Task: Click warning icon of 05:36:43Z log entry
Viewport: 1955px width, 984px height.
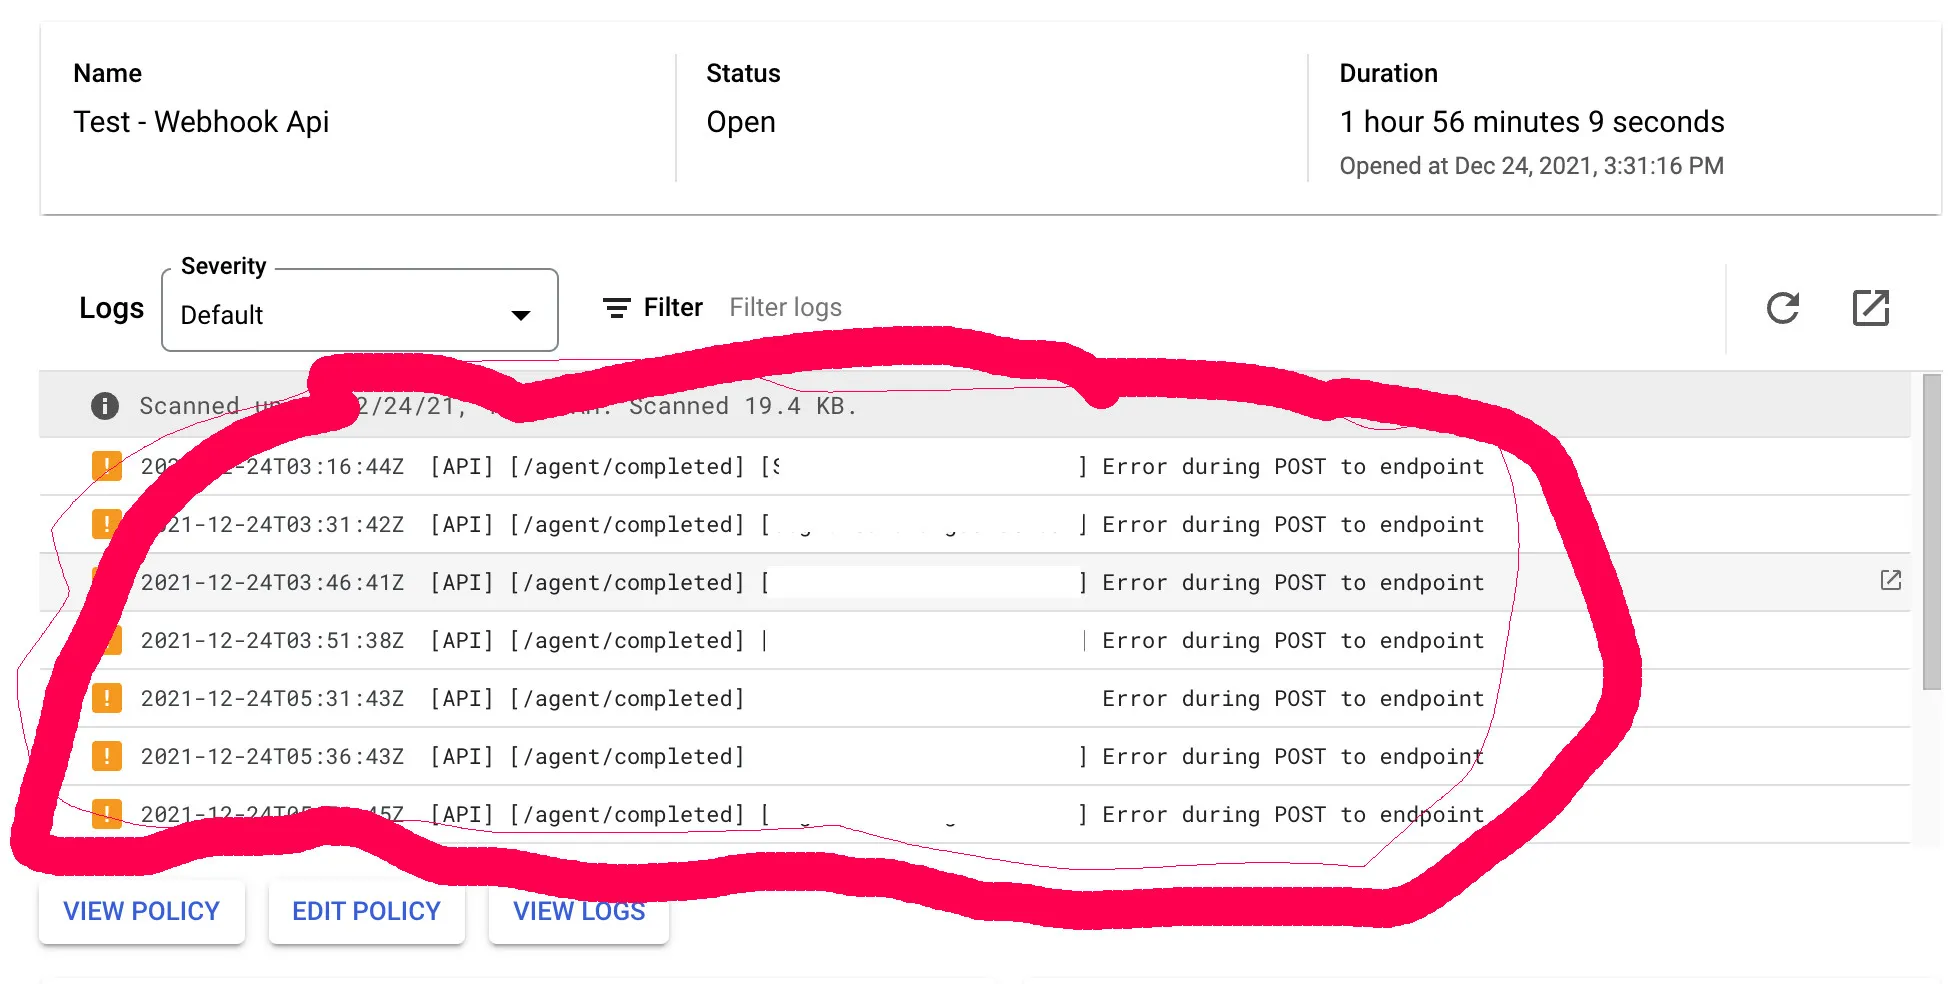Action: coord(107,756)
